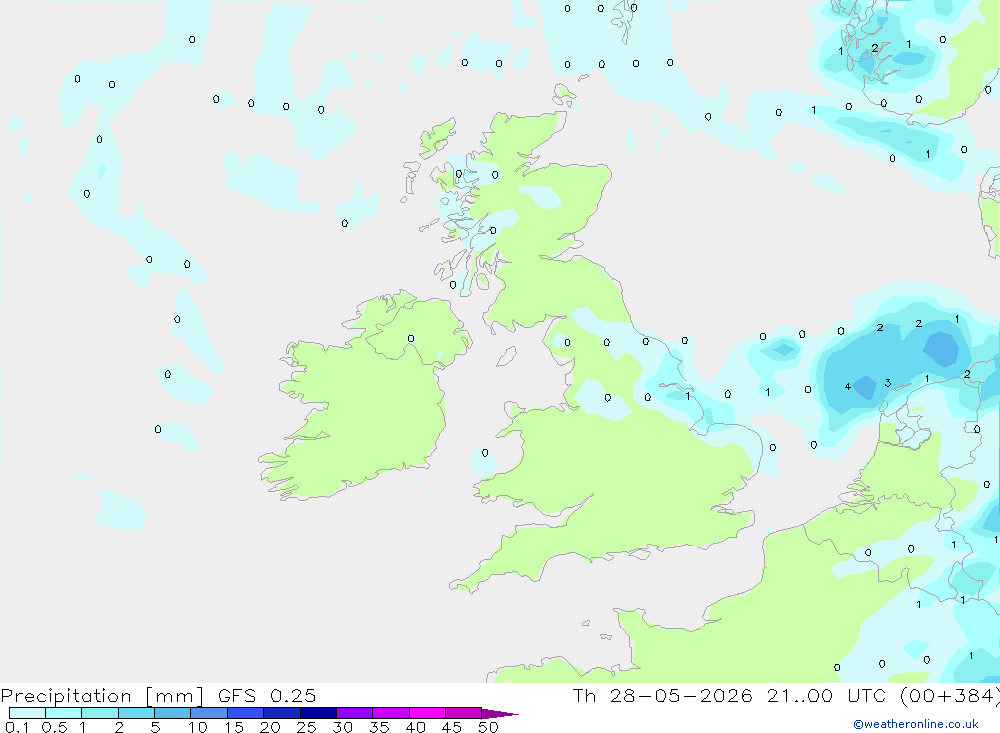Click the "(00+384)" forecast offset text
The image size is (1000, 733).
pos(949,695)
